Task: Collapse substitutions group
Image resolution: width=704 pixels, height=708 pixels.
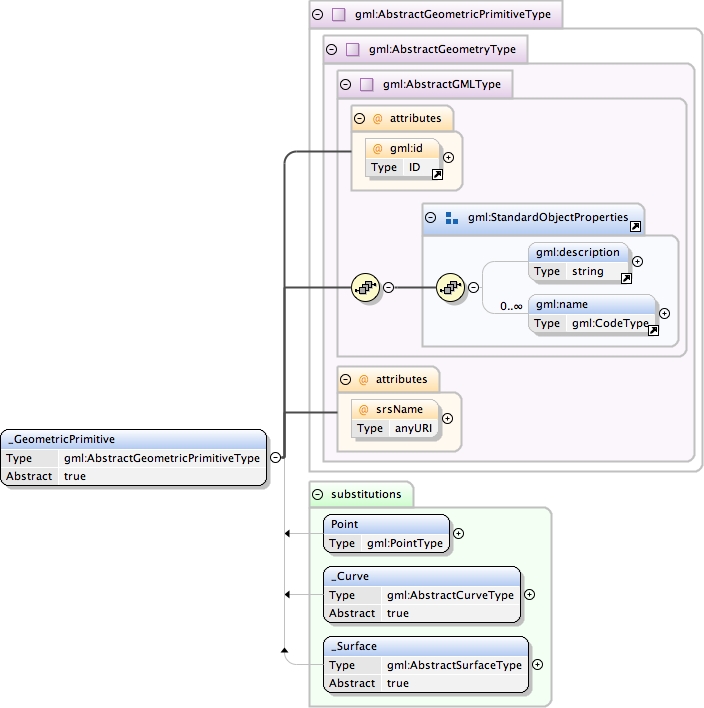Action: [x=317, y=494]
